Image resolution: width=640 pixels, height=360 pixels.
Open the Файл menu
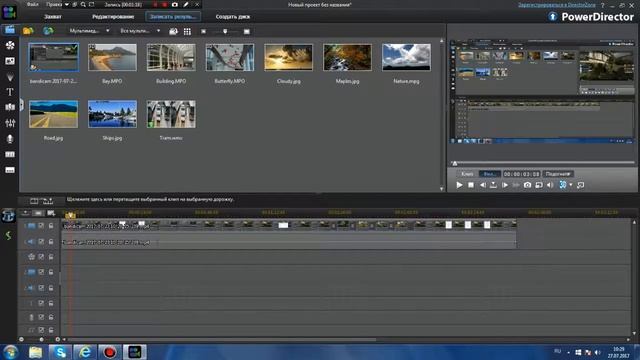click(x=33, y=4)
